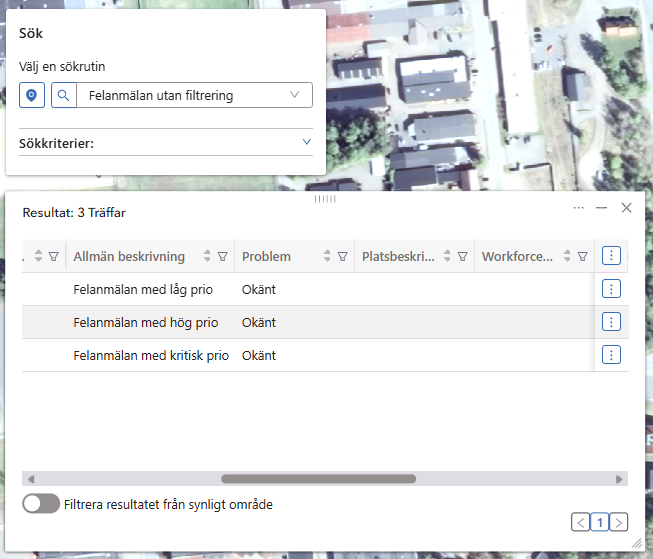Sort the Workforce column
Viewport: 653px width, 559px height.
coord(567,256)
